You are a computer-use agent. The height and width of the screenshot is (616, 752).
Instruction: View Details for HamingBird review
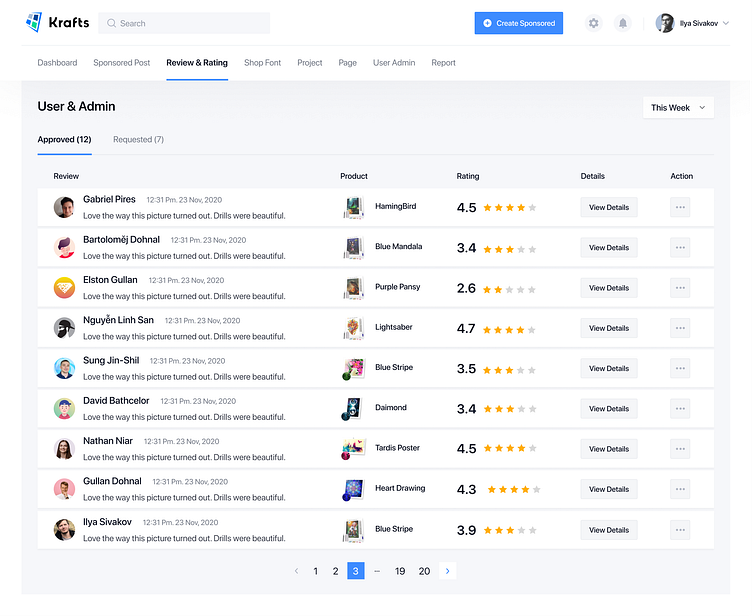609,207
